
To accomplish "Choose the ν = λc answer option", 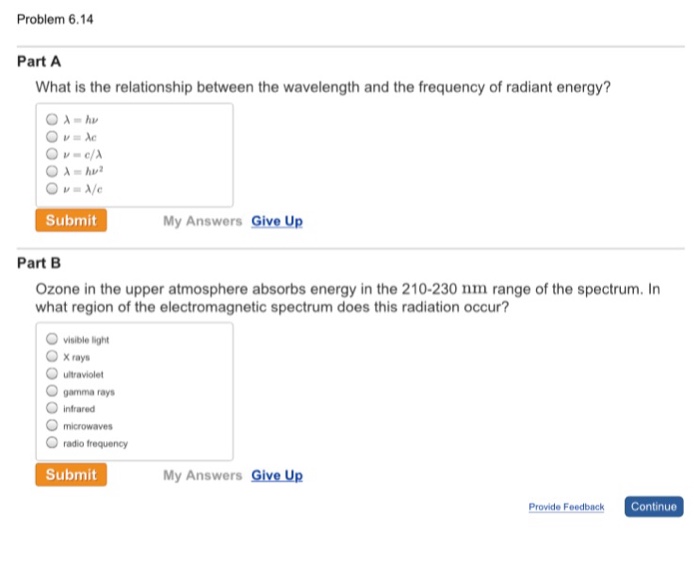I will tap(51, 138).
